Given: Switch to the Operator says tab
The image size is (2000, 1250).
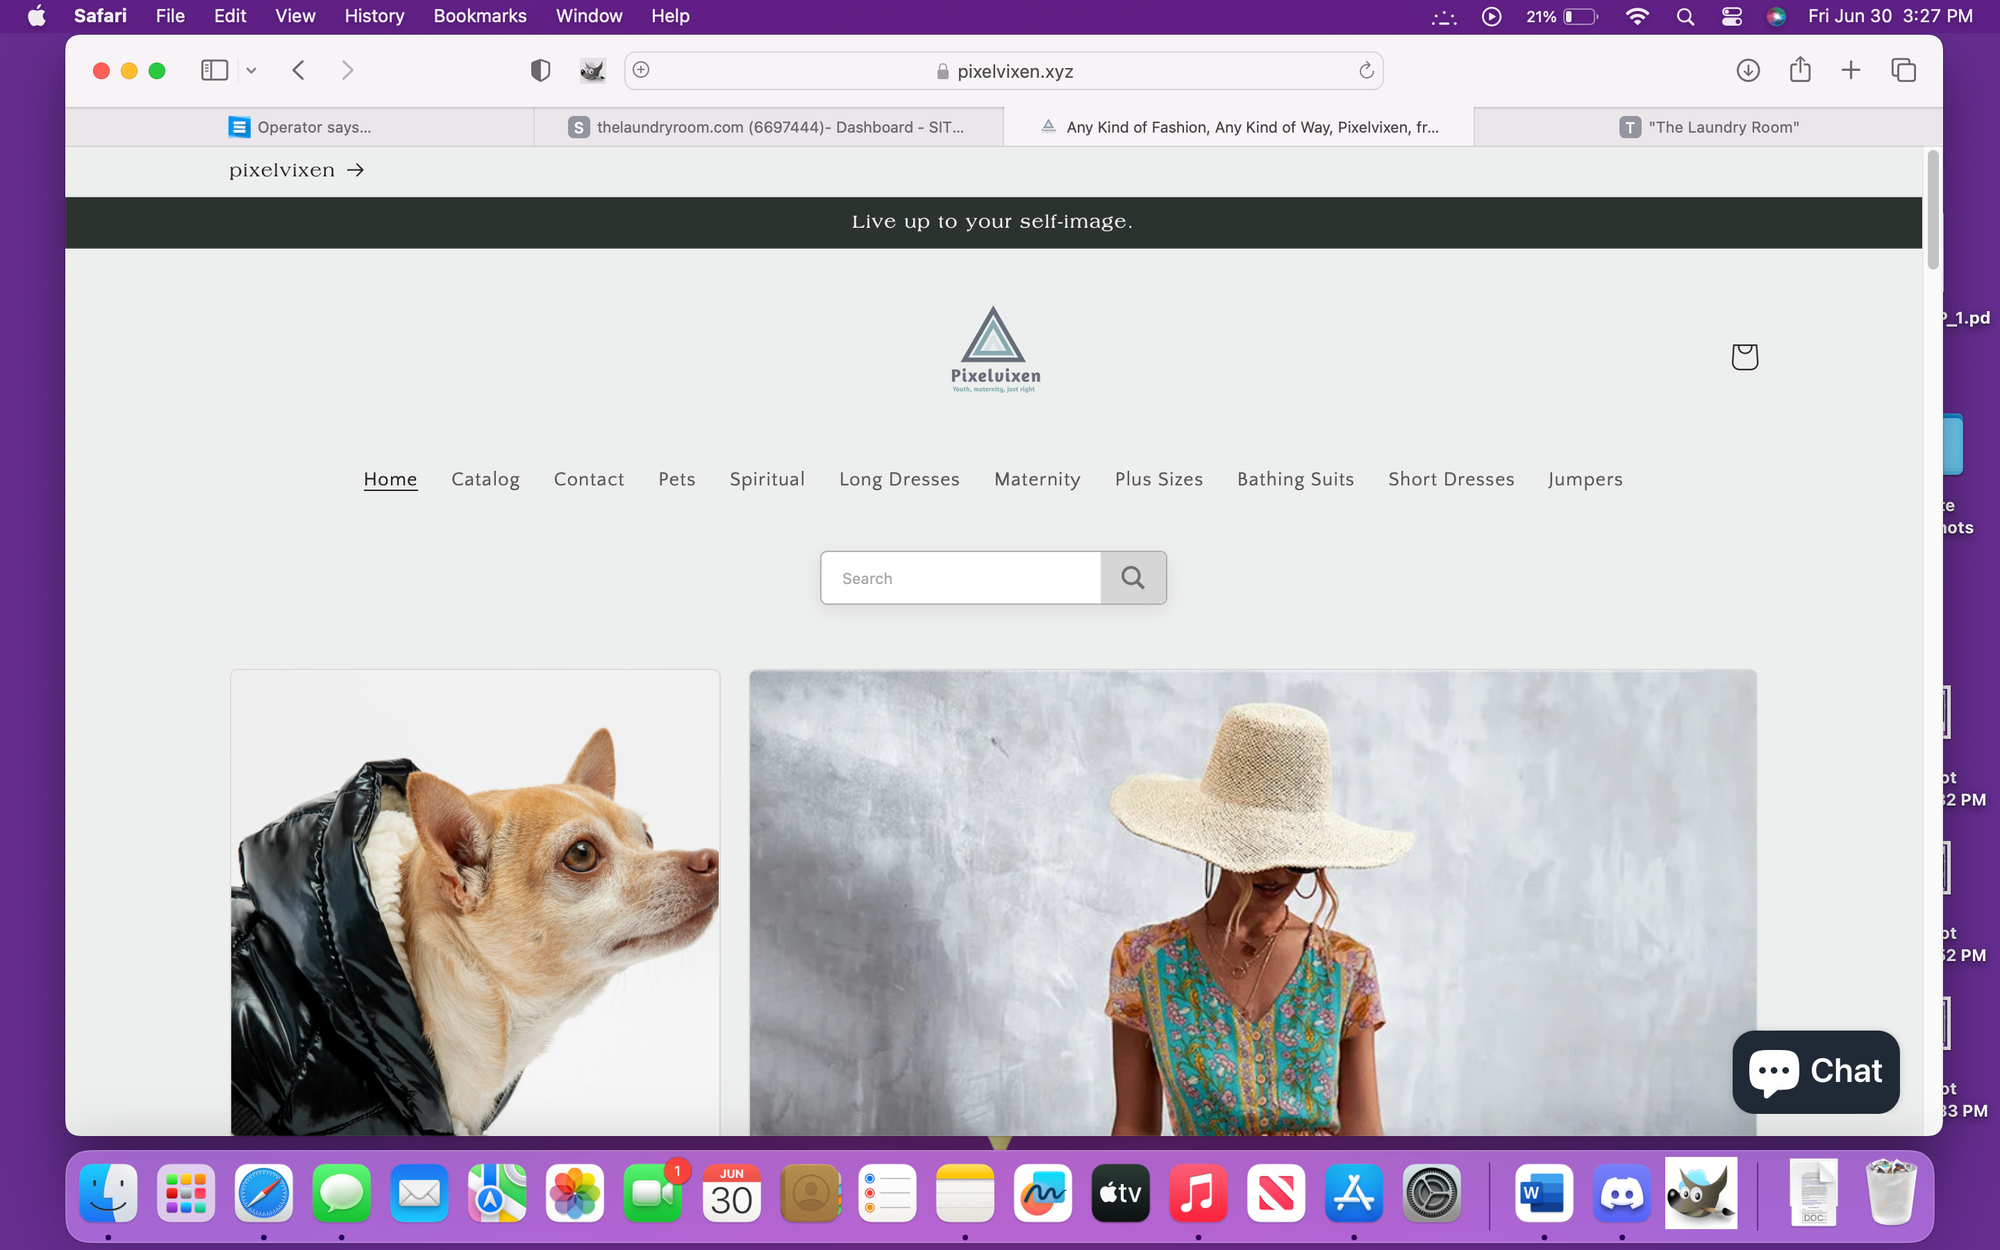Looking at the screenshot, I should pyautogui.click(x=300, y=127).
